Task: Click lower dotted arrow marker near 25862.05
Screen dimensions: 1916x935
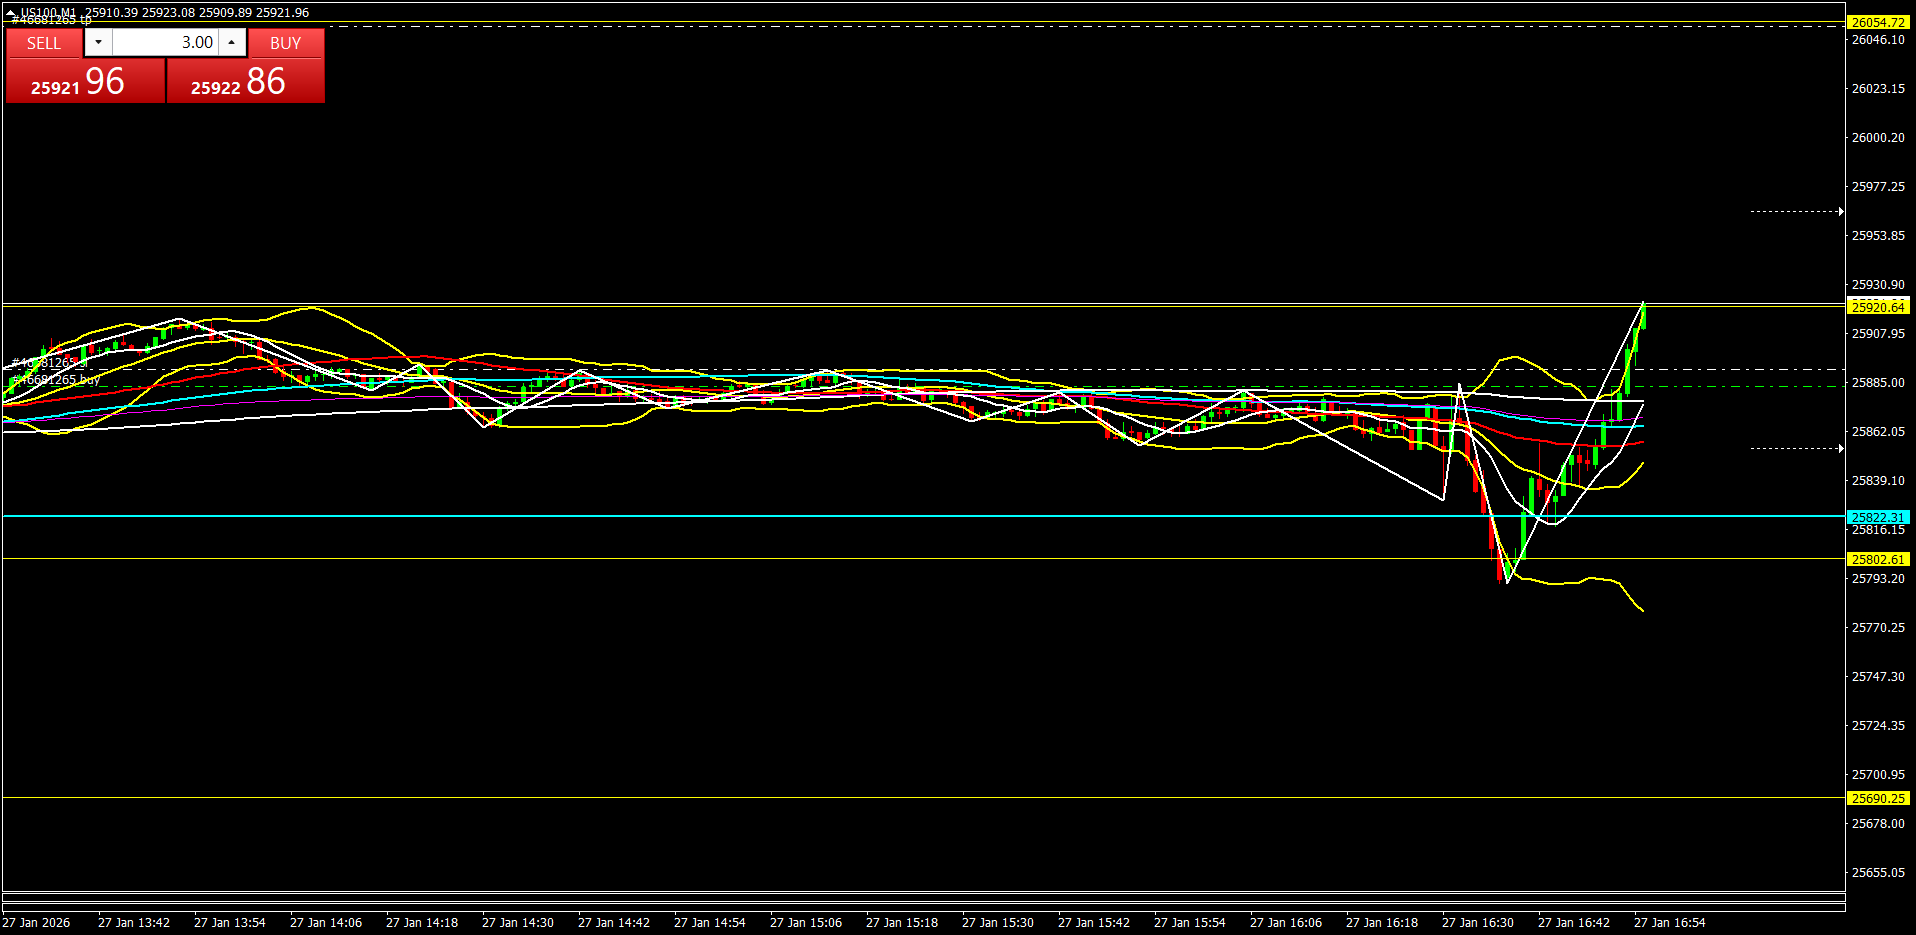Action: 1796,448
